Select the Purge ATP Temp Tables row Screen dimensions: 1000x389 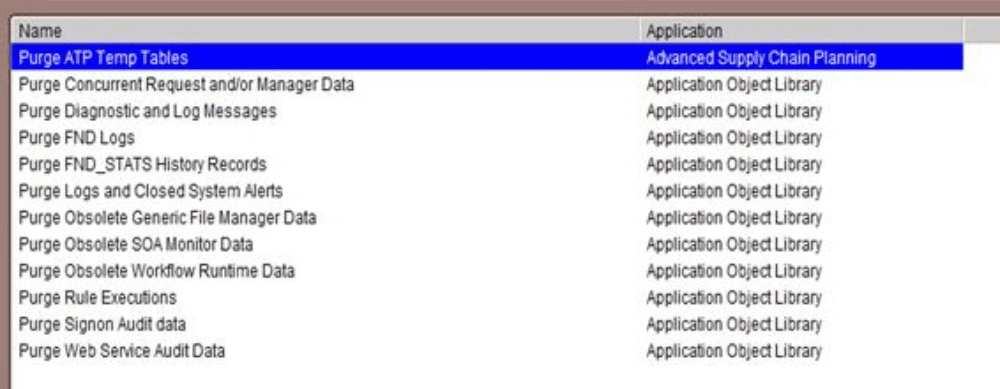coord(487,58)
